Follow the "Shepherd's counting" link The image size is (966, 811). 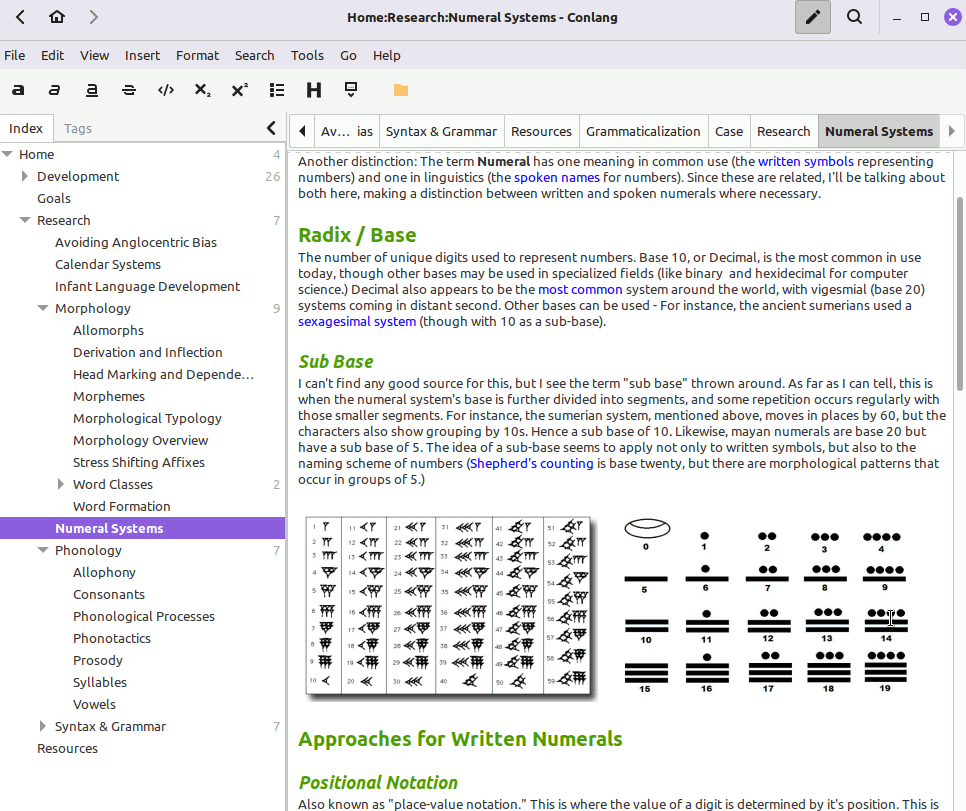tap(532, 463)
